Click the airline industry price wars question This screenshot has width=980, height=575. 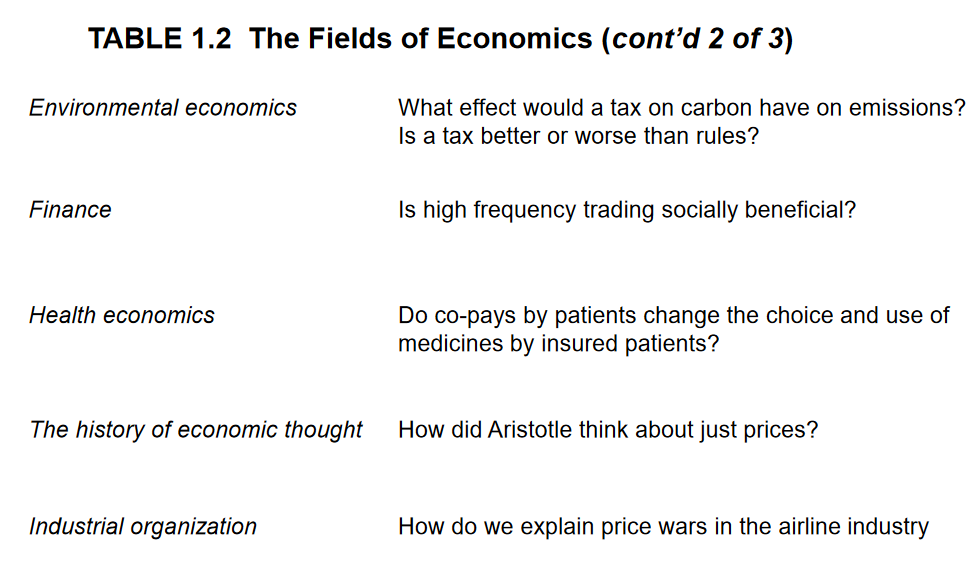click(x=663, y=528)
